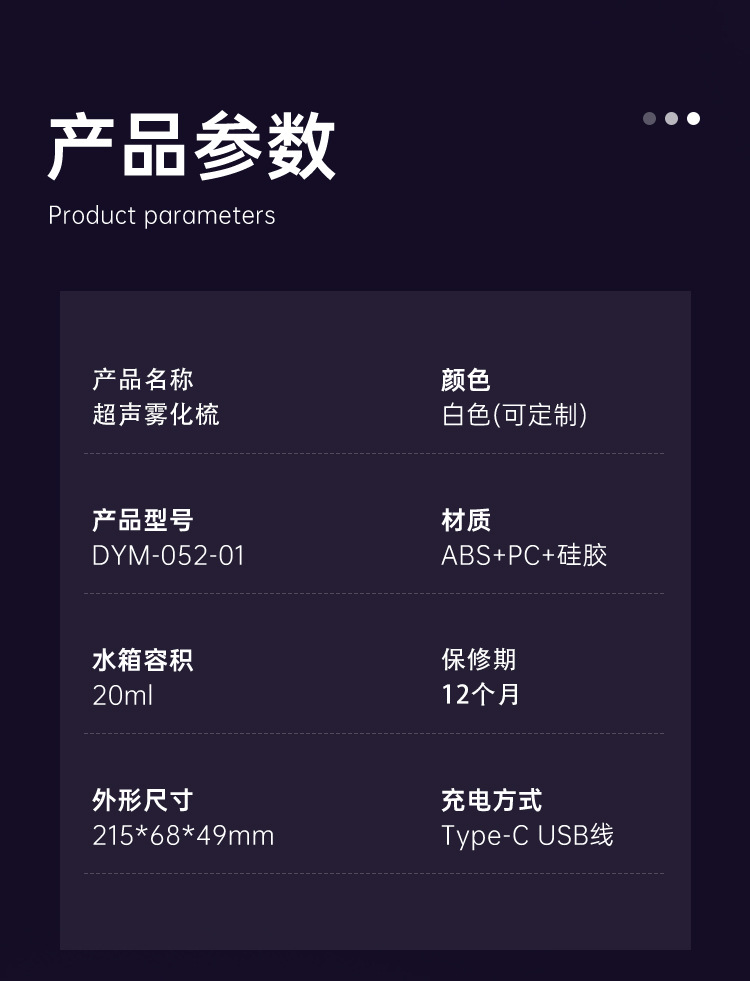Select the 颜色 label

[466, 380]
